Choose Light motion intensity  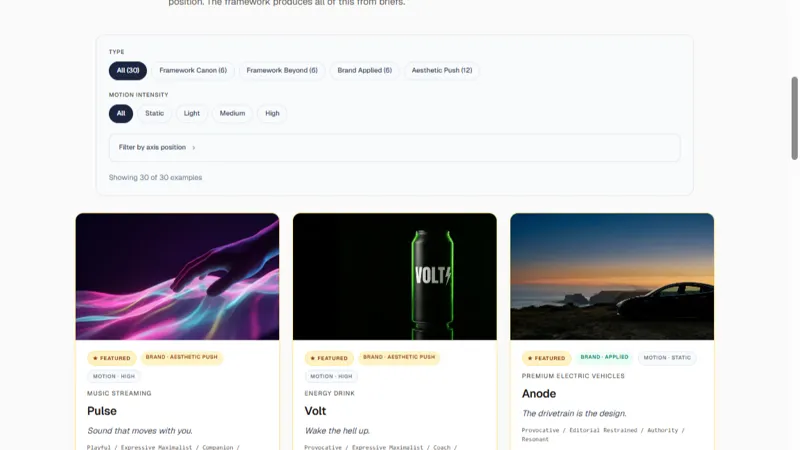pyautogui.click(x=192, y=113)
